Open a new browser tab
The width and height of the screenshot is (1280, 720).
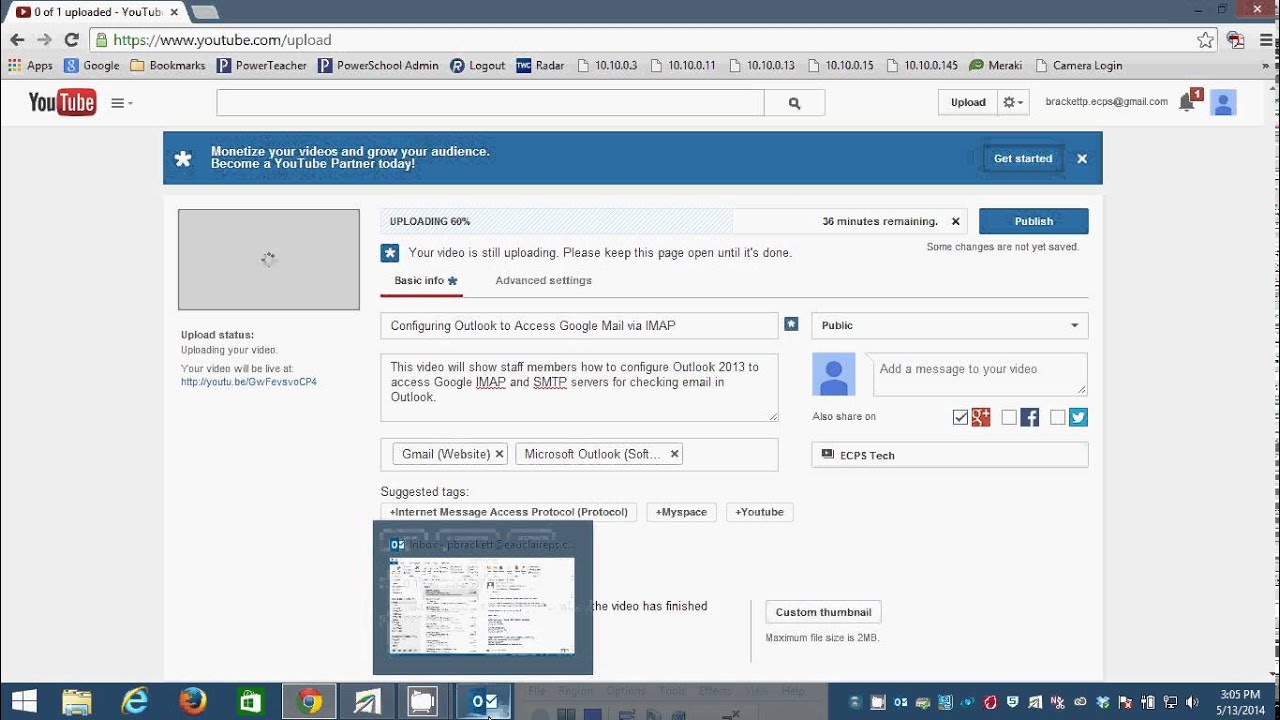tap(204, 12)
